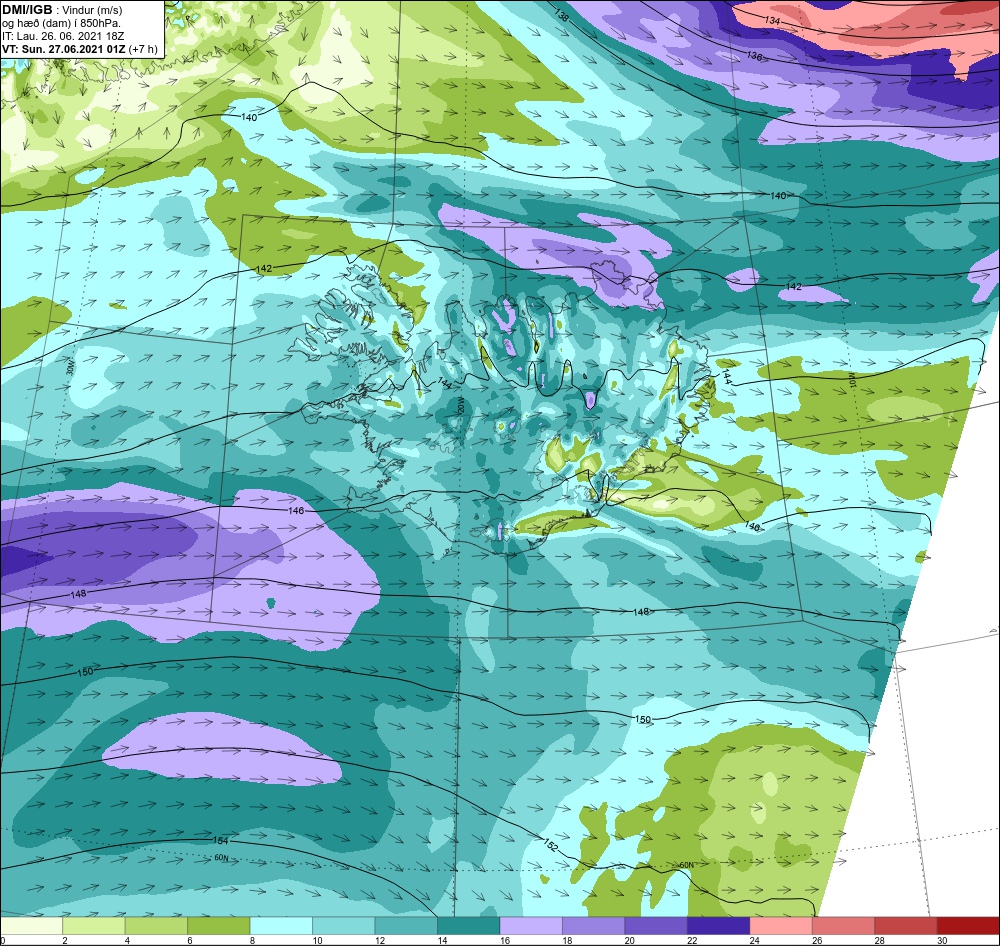Click the 10–12 m/s light teal legend swatch
The height and width of the screenshot is (946, 1000).
(344, 926)
